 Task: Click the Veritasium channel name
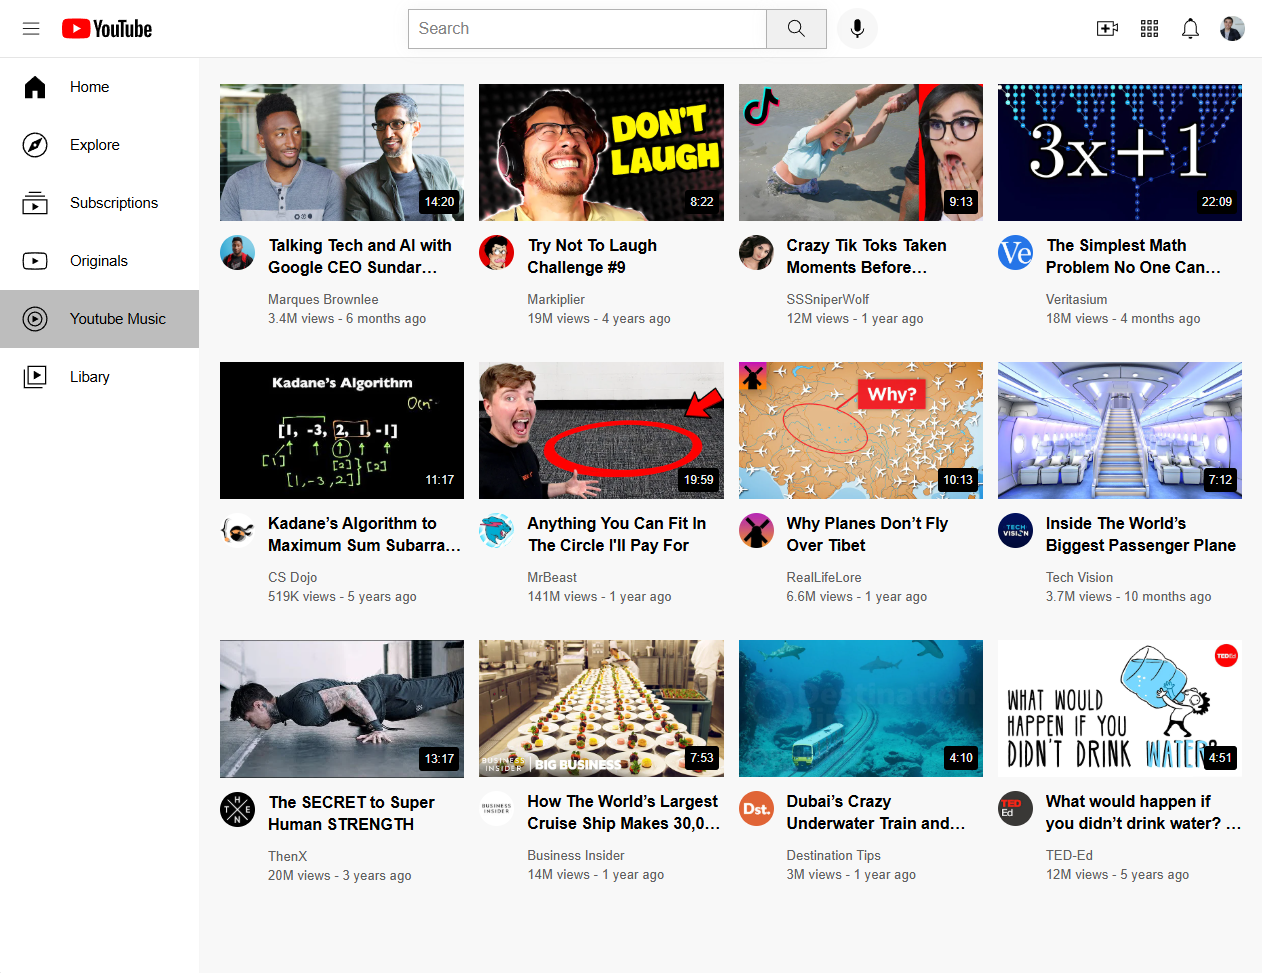(1076, 299)
